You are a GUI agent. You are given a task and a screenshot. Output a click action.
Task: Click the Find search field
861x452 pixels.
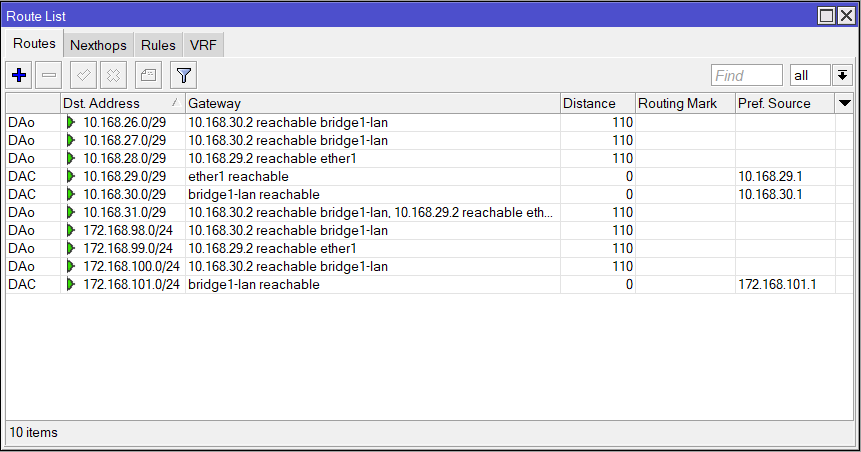click(x=746, y=75)
